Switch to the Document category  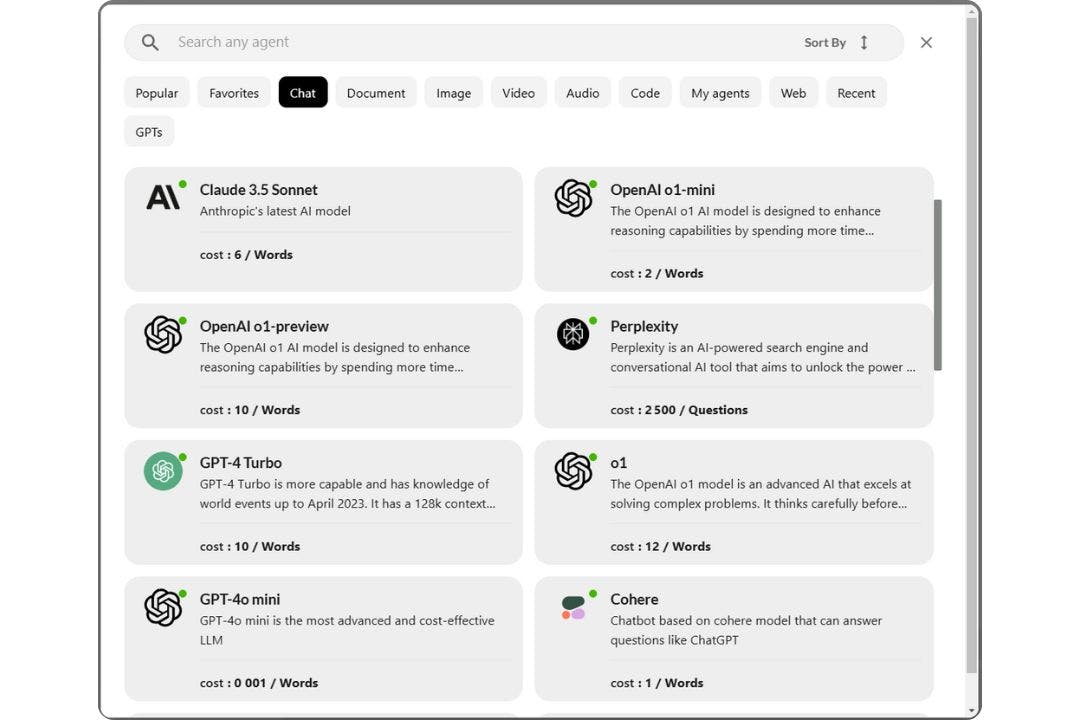click(x=375, y=92)
